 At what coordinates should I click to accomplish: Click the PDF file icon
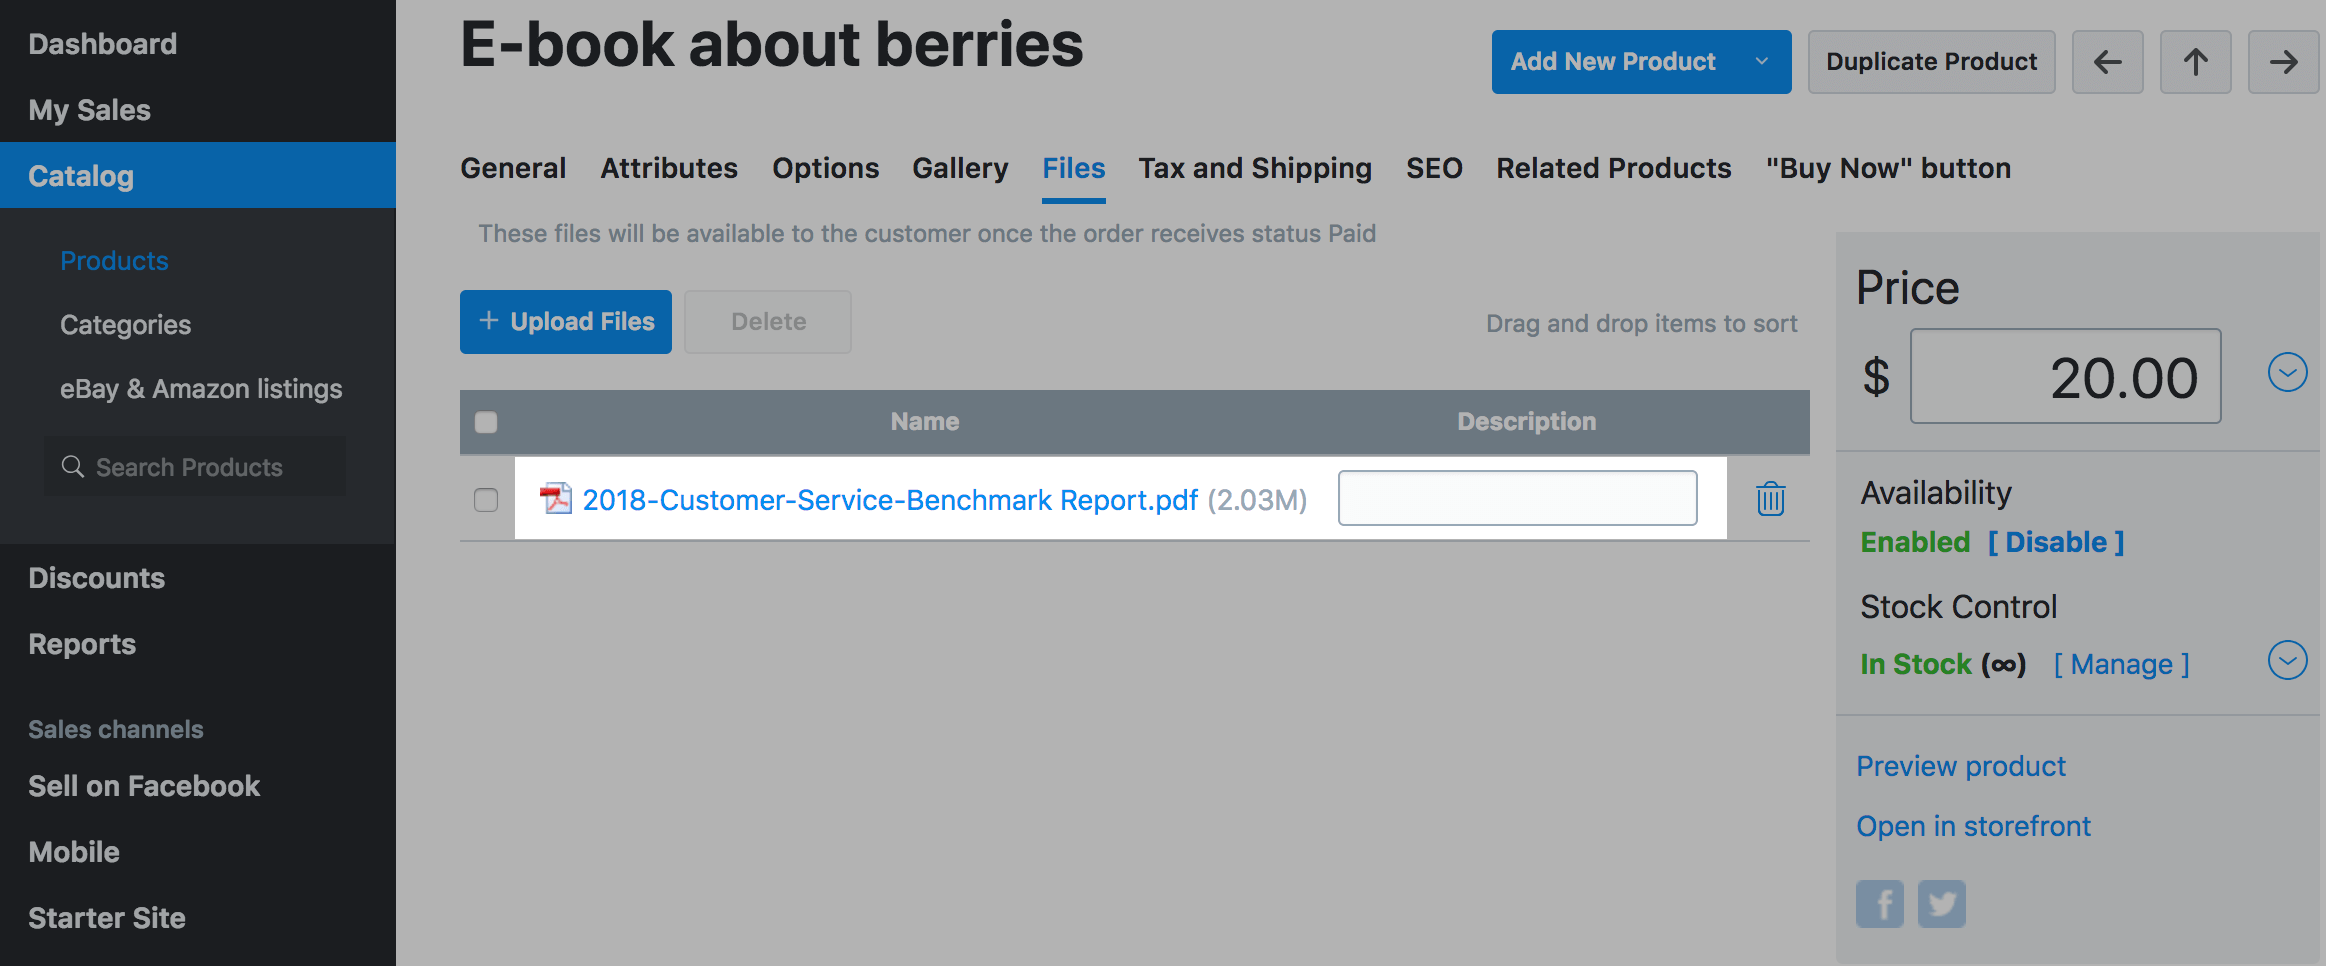point(556,498)
